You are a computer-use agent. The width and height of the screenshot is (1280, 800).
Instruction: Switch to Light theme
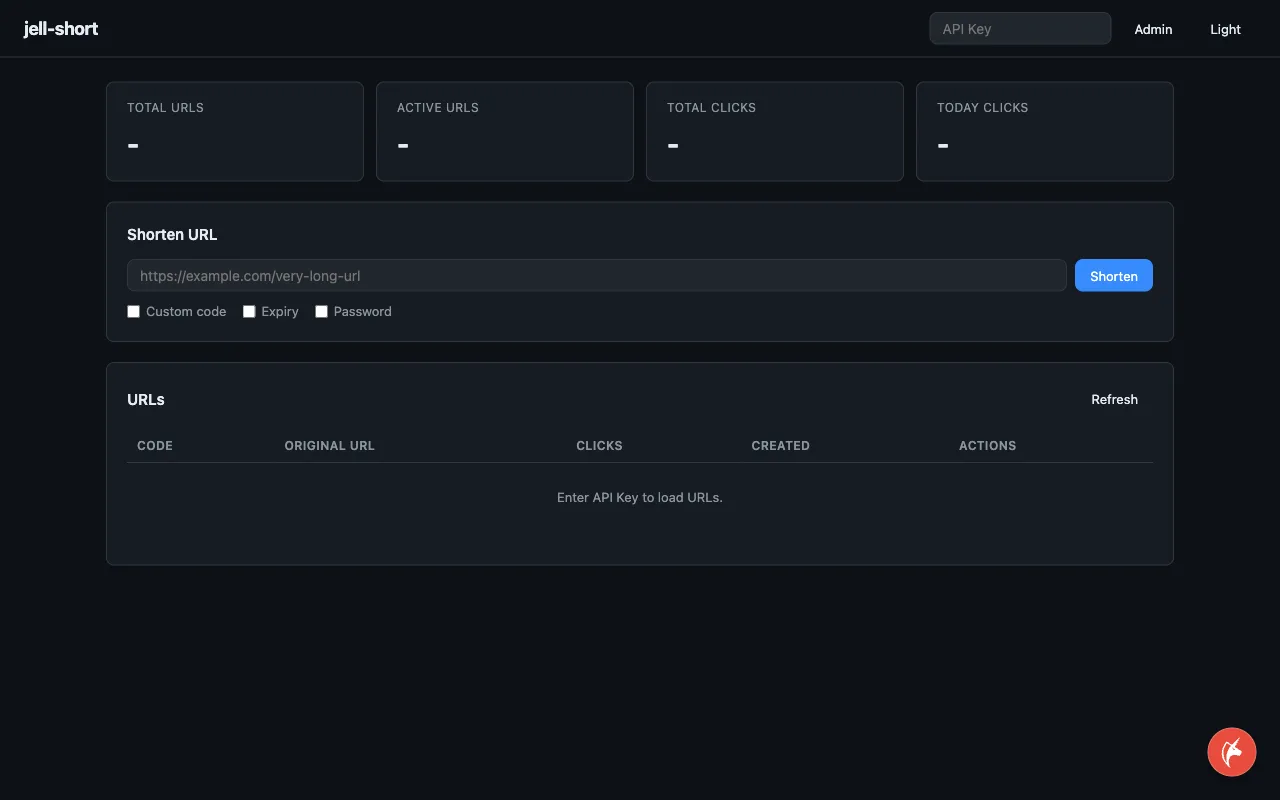coord(1225,29)
